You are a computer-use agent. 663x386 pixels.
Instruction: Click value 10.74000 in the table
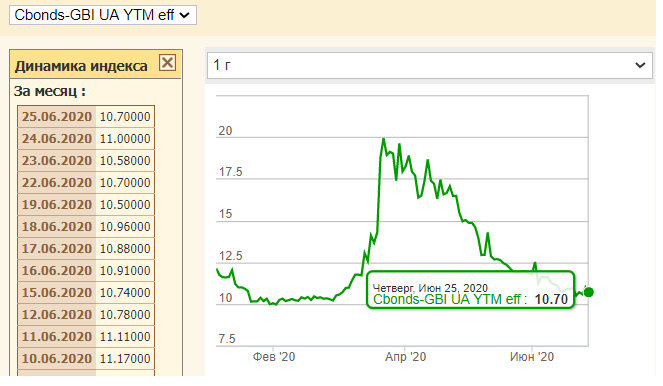point(125,293)
